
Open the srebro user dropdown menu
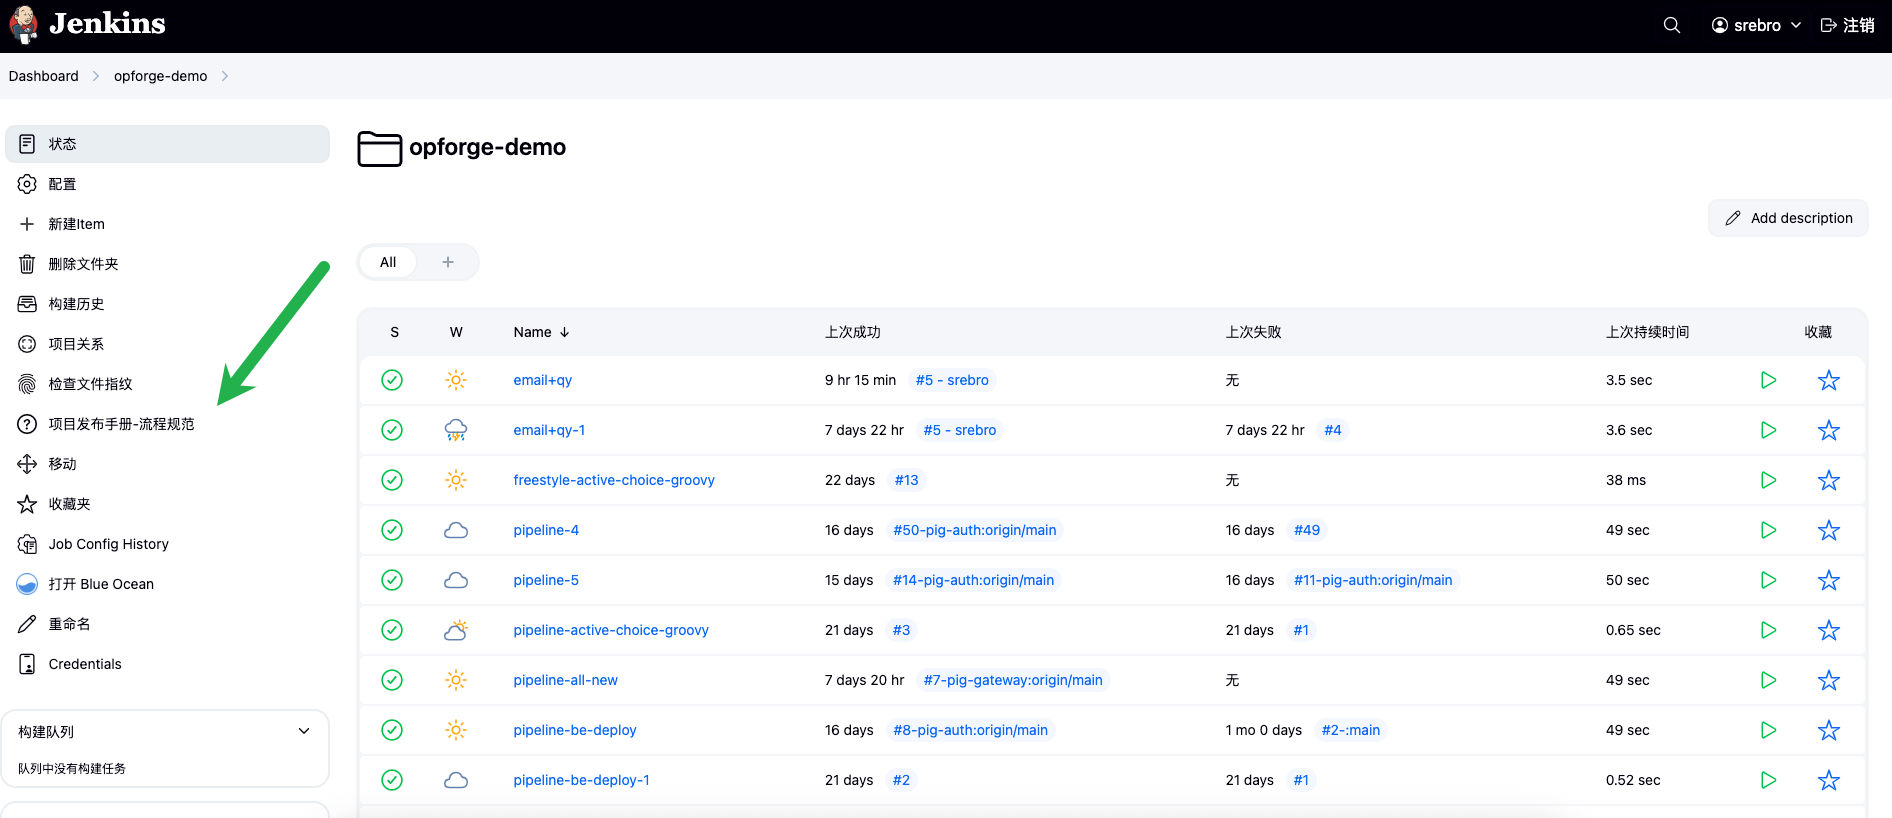pos(1756,25)
